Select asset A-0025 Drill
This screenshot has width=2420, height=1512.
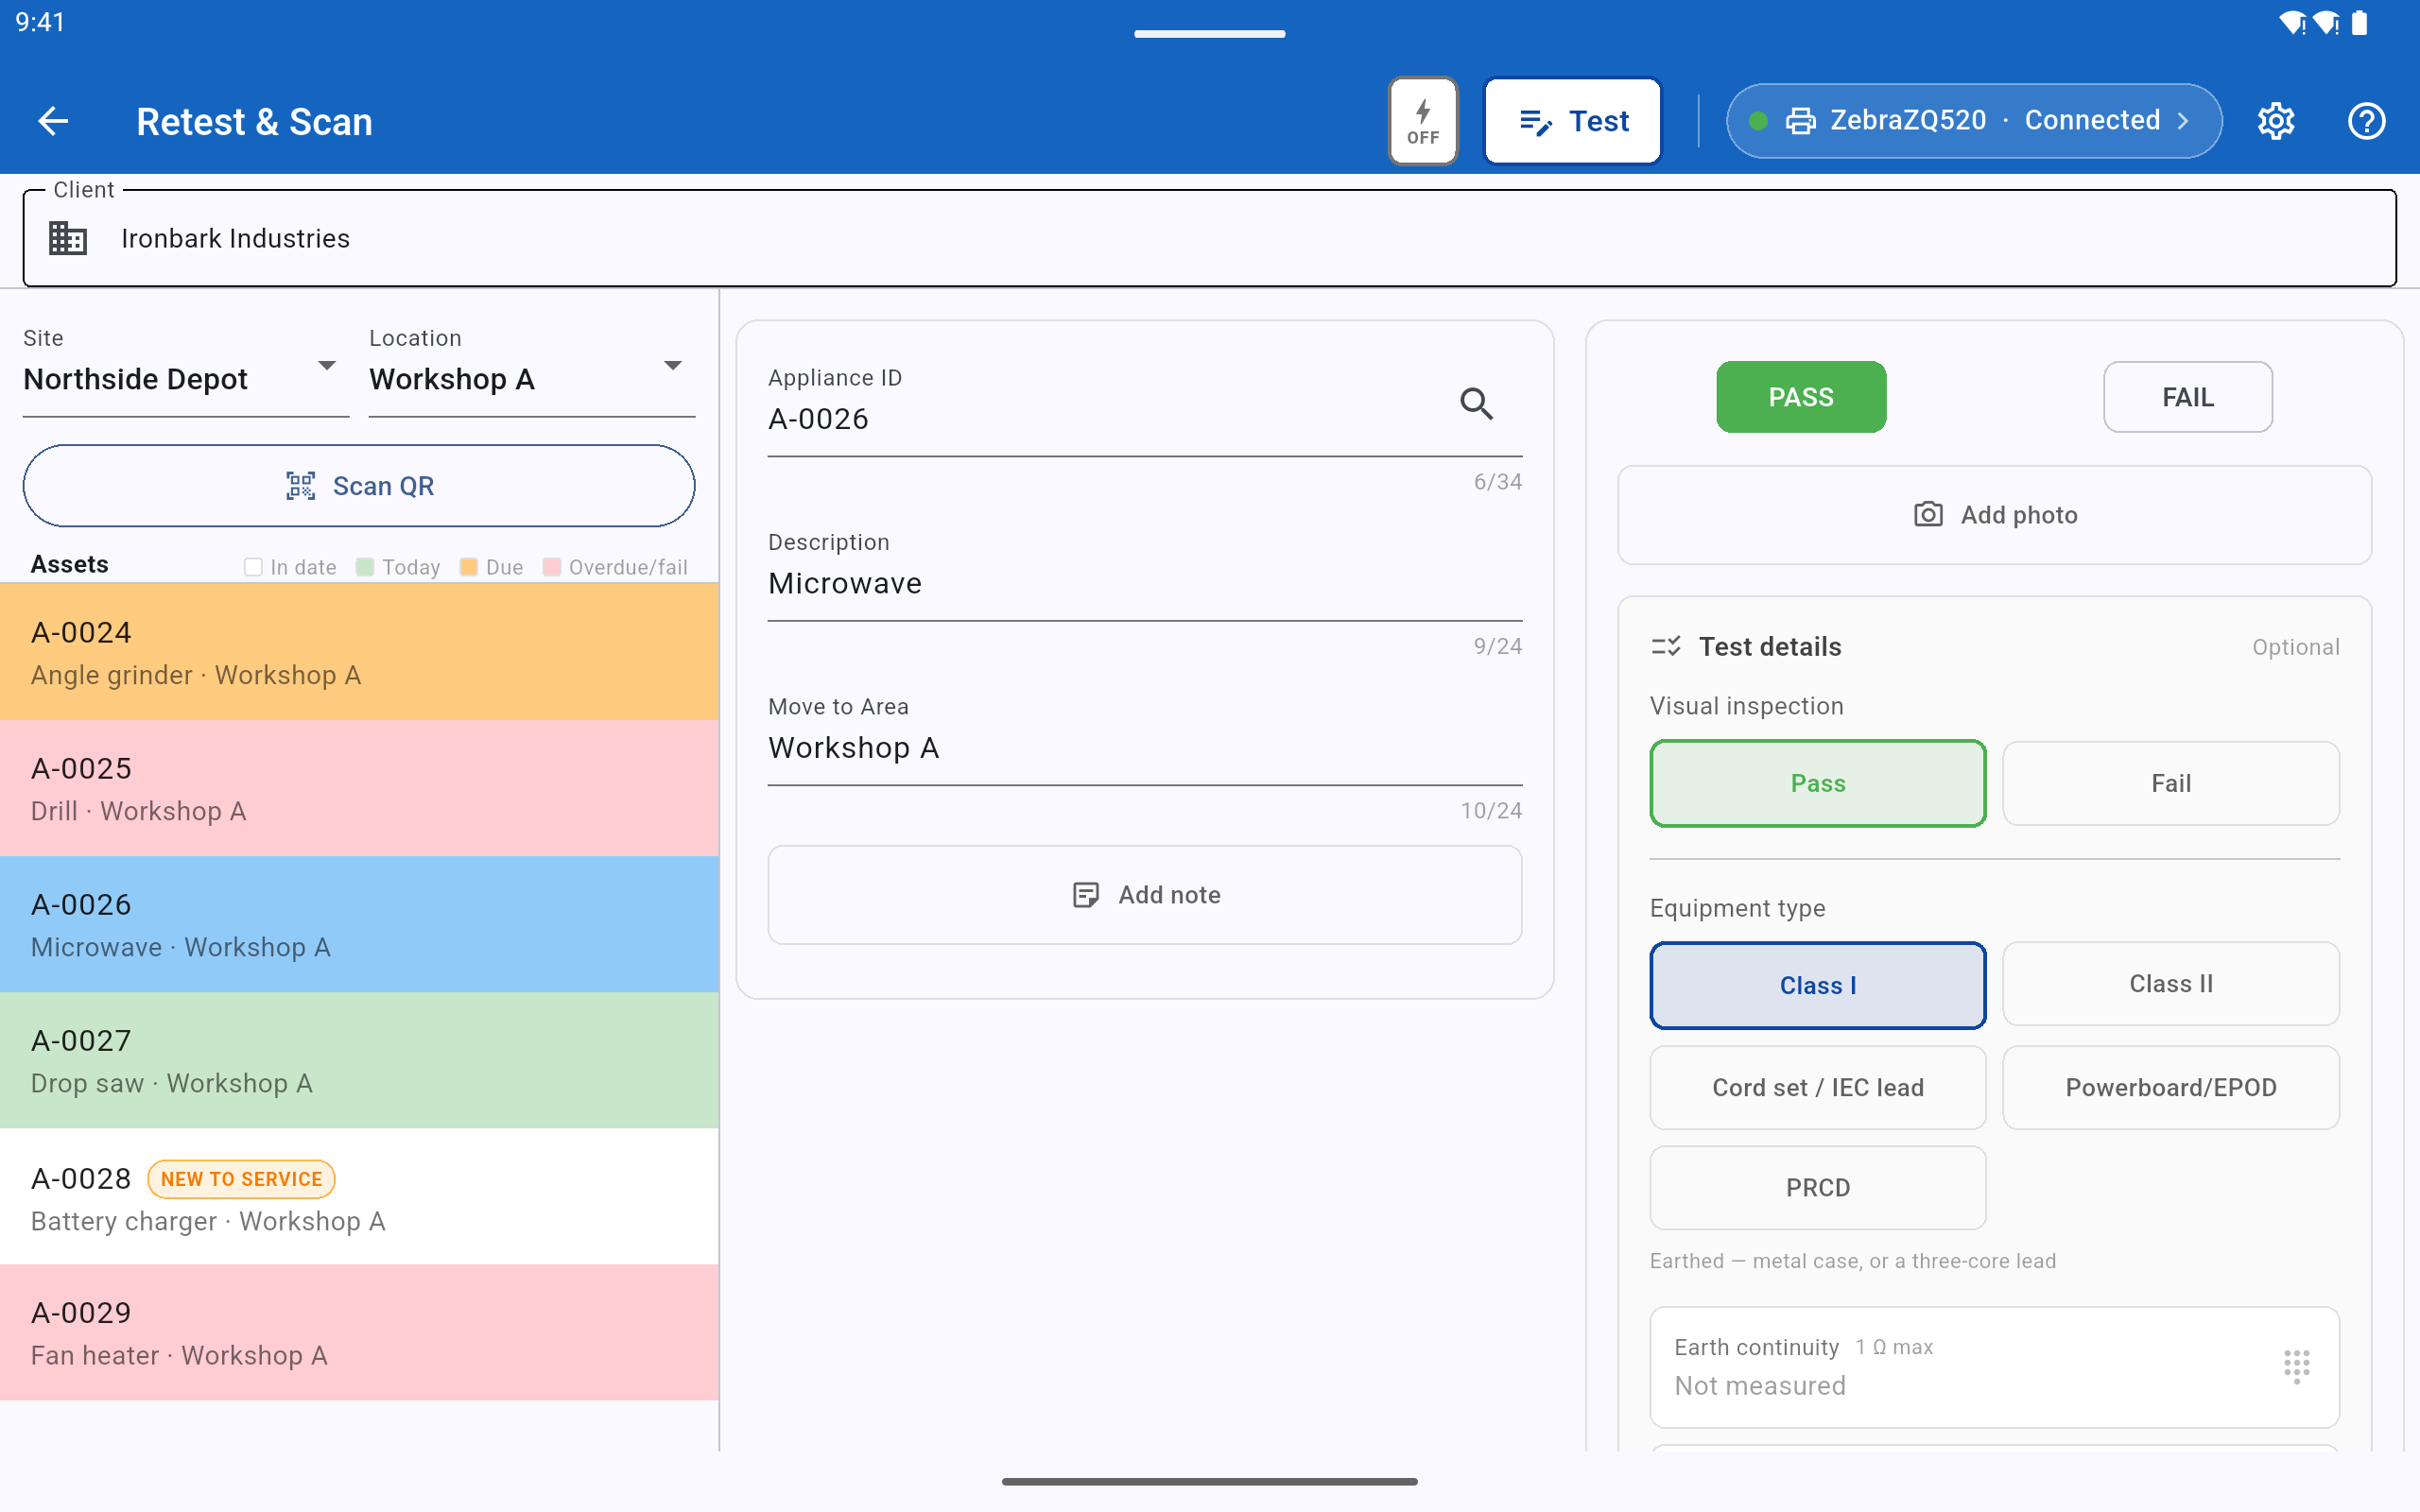point(359,788)
